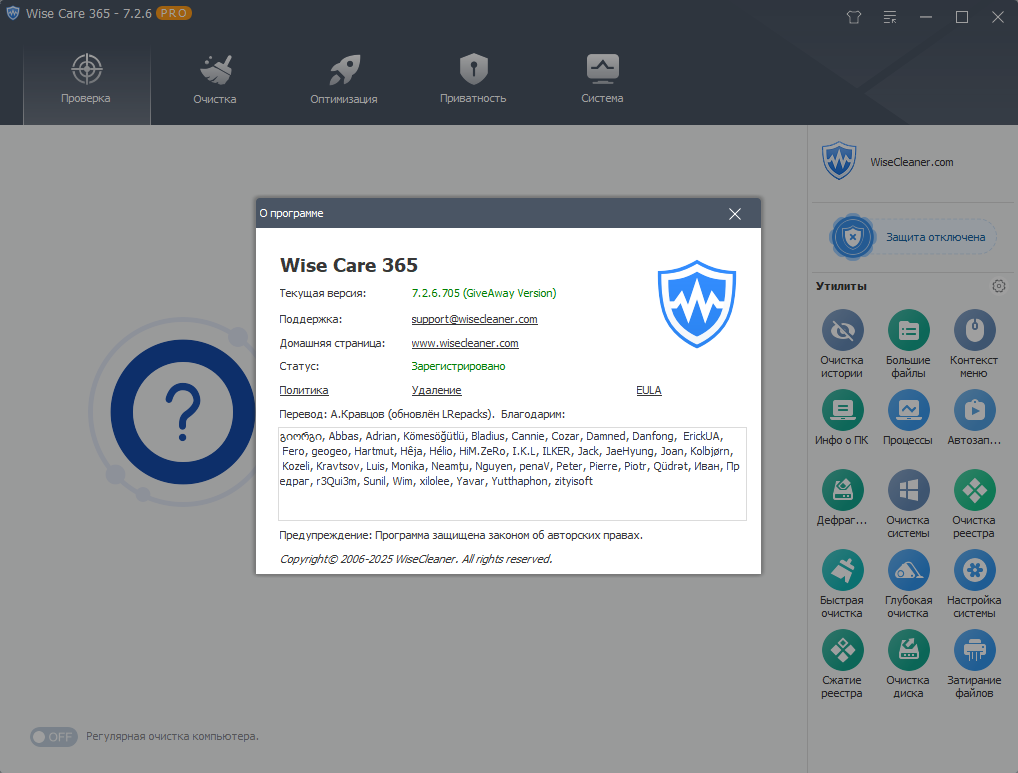1018x773 pixels.
Task: Start the Очистка реестра utility
Action: pyautogui.click(x=975, y=491)
